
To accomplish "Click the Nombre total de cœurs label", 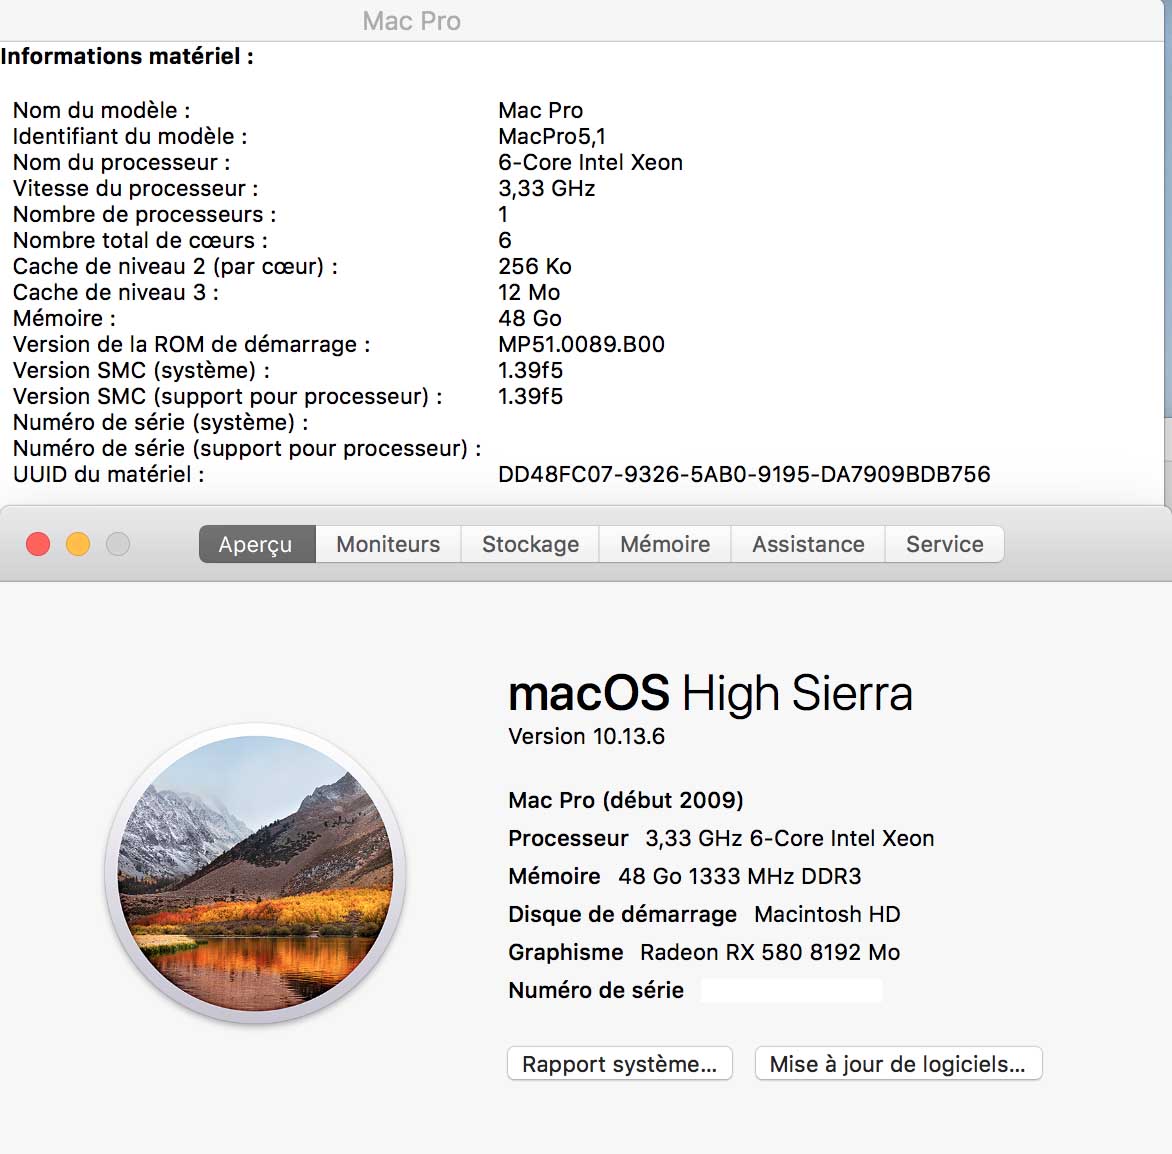I will (x=141, y=240).
